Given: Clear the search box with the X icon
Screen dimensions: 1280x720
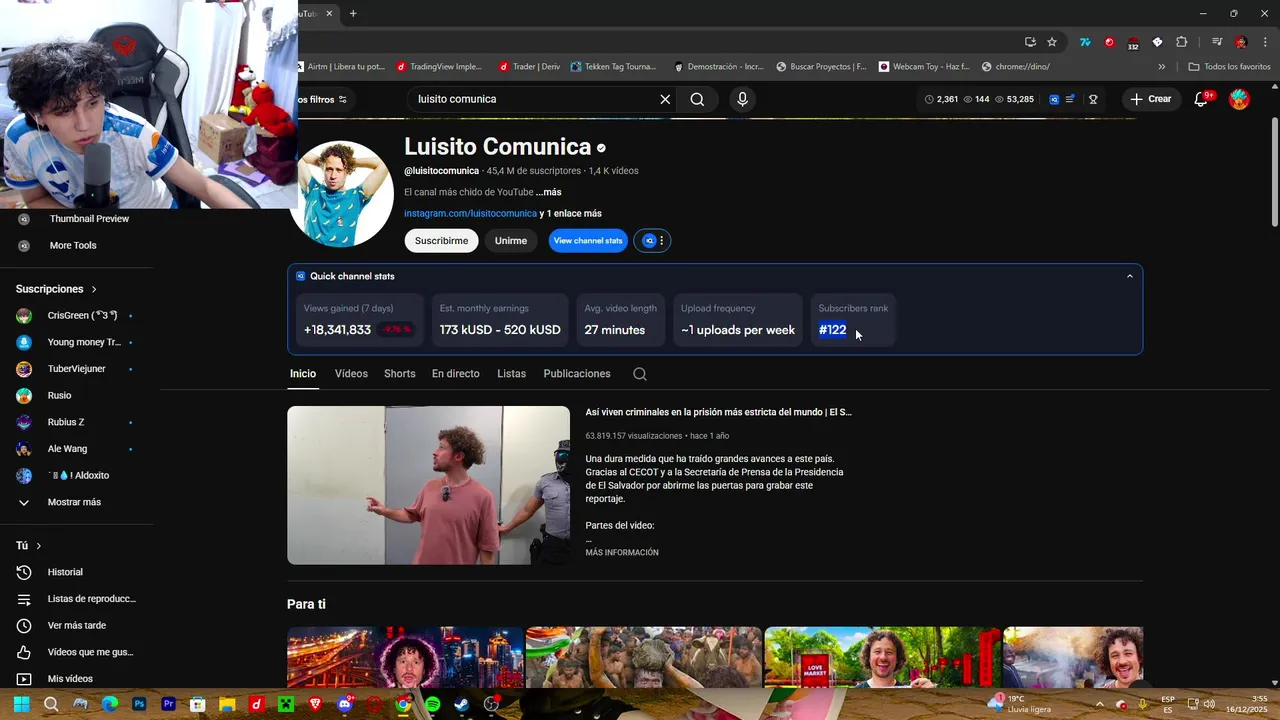Looking at the screenshot, I should (x=665, y=99).
